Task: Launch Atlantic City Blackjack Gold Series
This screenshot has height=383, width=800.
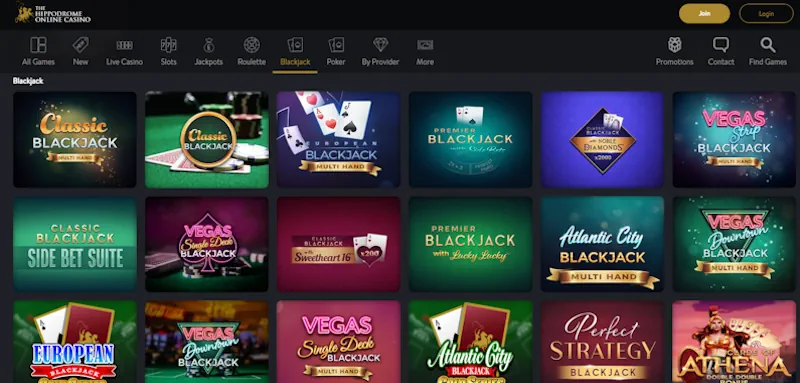Action: pyautogui.click(x=470, y=342)
